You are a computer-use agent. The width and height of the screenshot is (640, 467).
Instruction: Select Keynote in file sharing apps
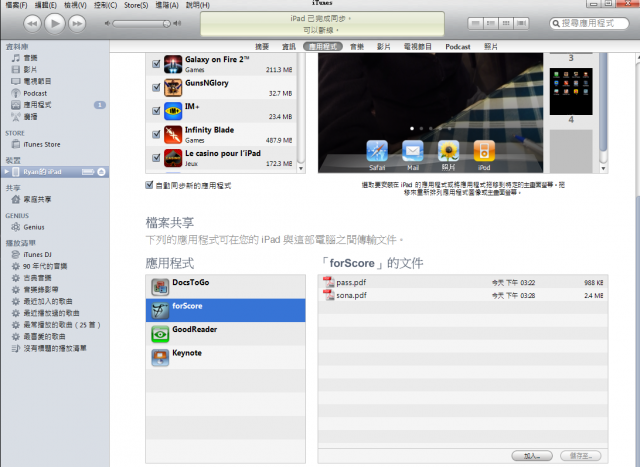coord(225,357)
